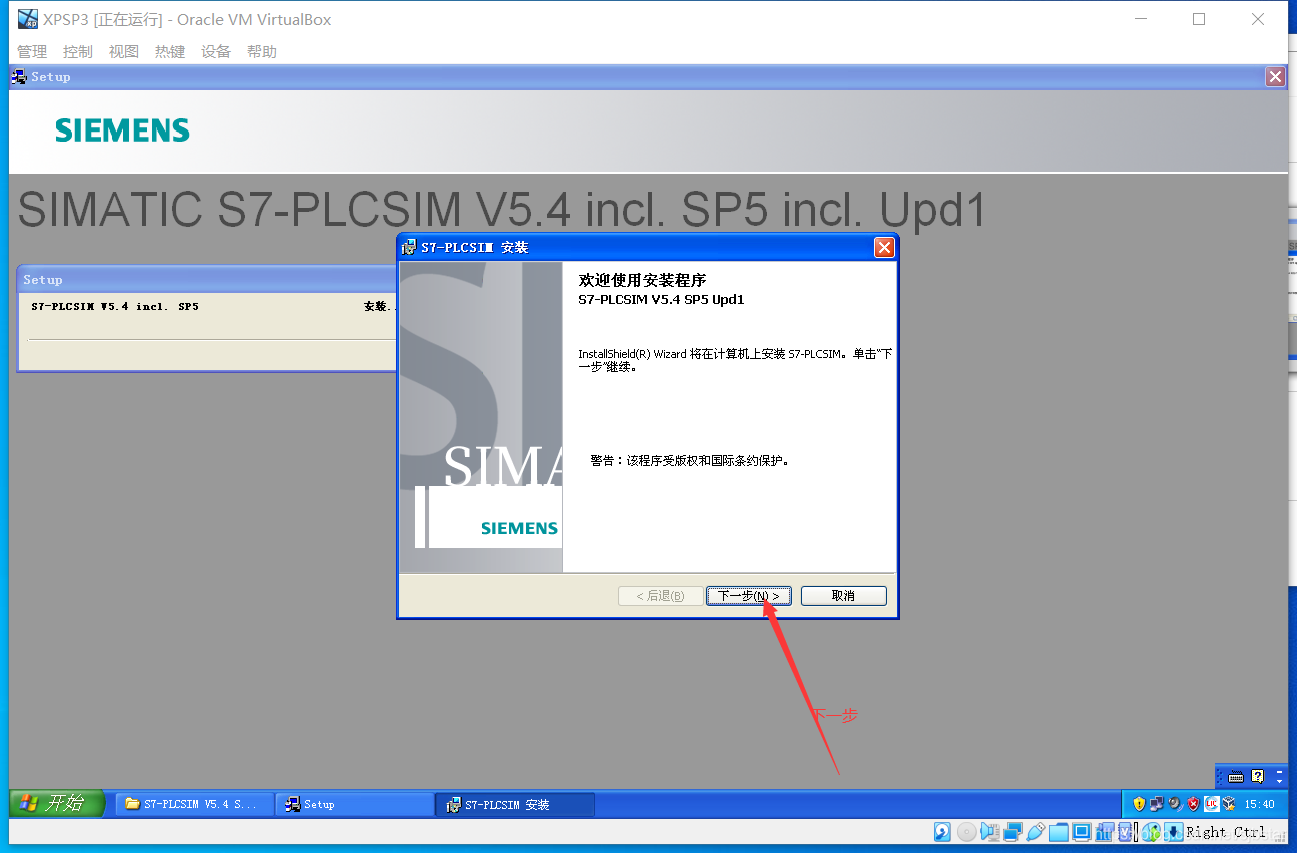Viewport: 1297px width, 853px height.
Task: Click the 'S7-PLCSIM V5.4 incl. SP5' progress row
Action: point(213,307)
